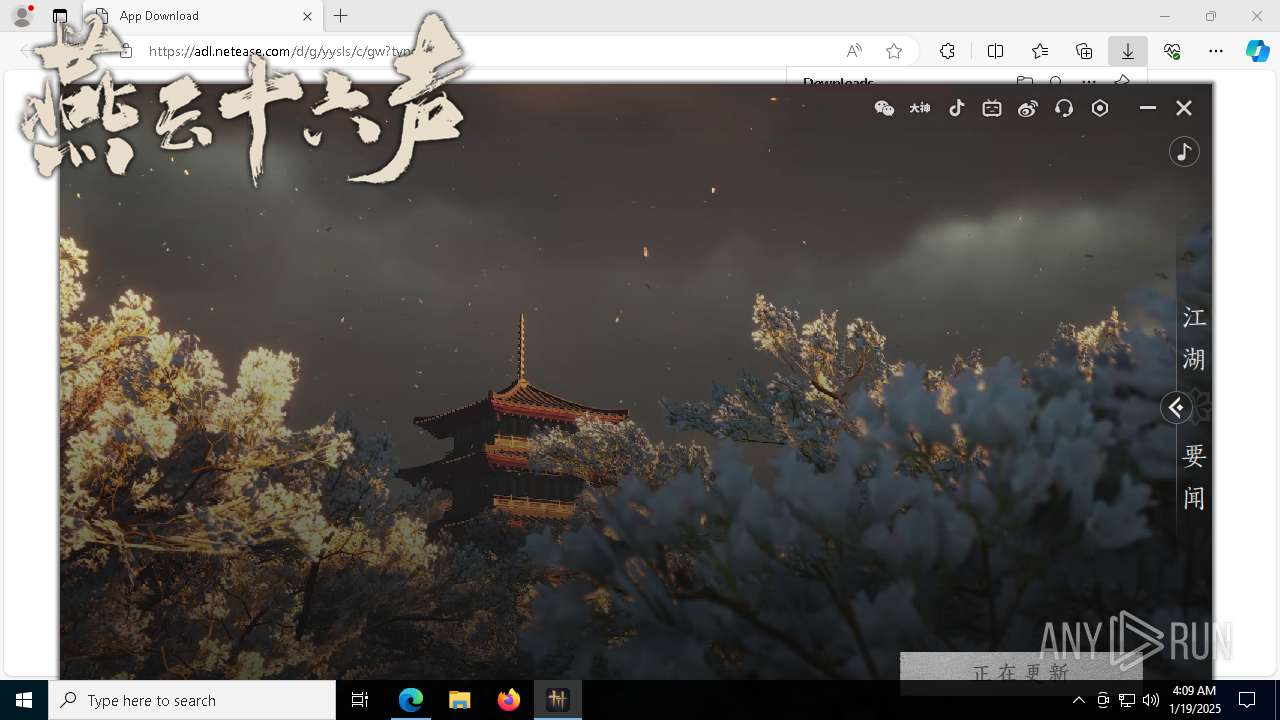This screenshot has height=720, width=1280.
Task: Open network status in system tray
Action: coord(1127,700)
